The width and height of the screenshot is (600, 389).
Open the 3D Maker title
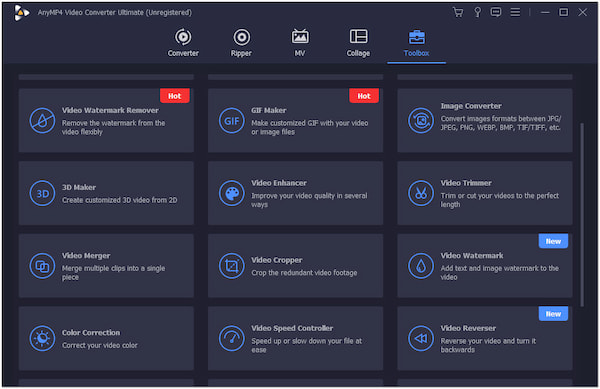point(79,187)
